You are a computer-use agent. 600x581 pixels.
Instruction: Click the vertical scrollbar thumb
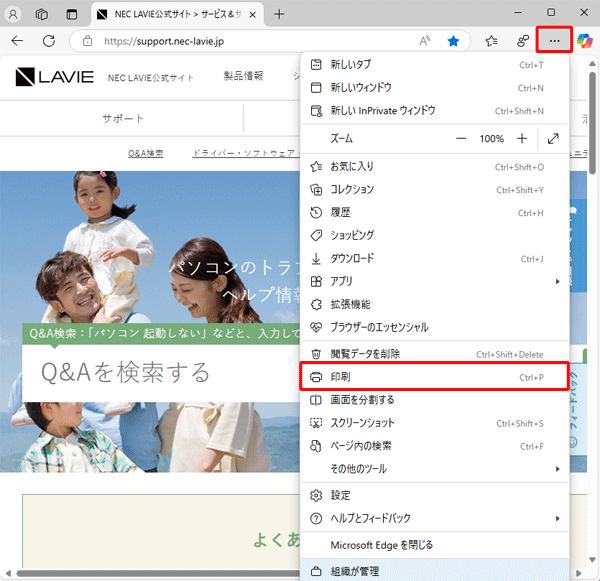tap(592, 122)
